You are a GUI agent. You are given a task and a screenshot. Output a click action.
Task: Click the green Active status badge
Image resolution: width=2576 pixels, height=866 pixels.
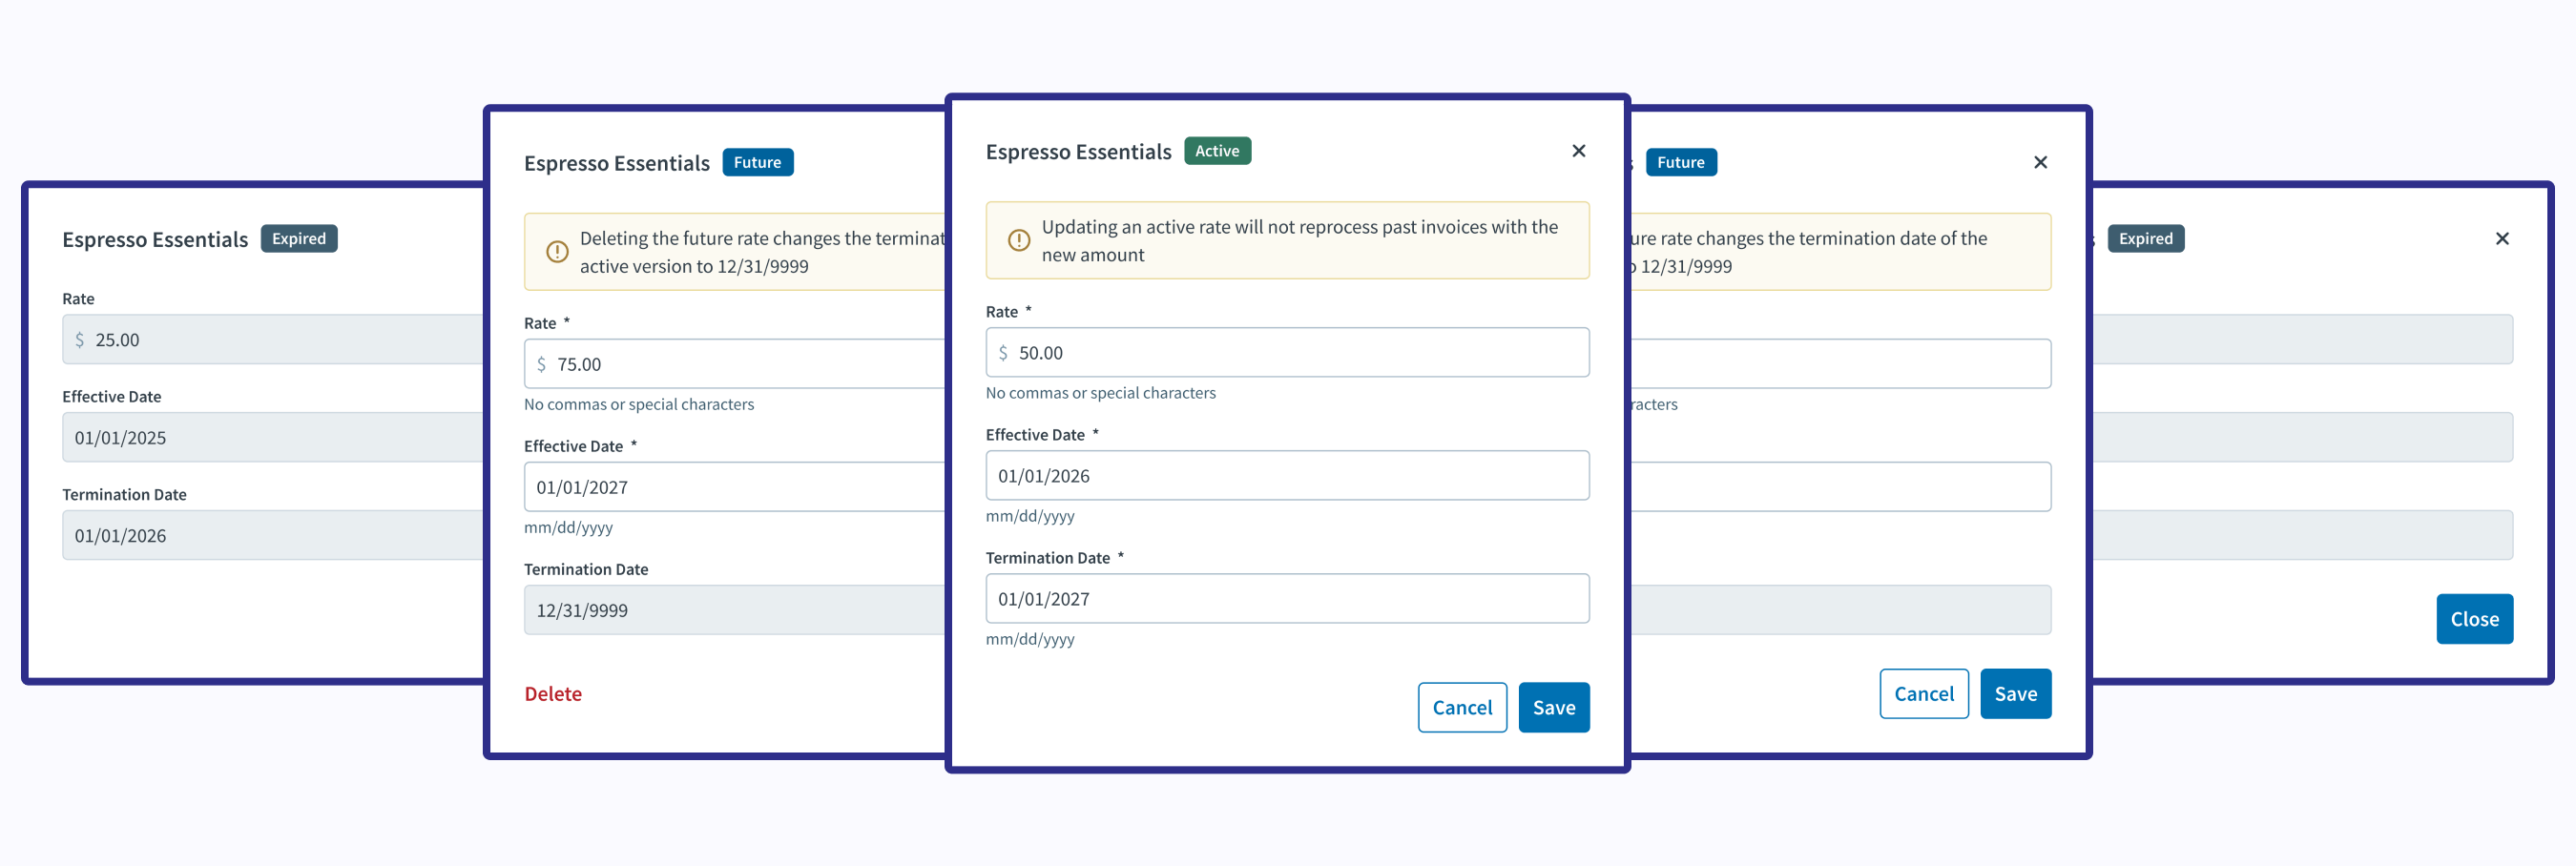pos(1216,151)
